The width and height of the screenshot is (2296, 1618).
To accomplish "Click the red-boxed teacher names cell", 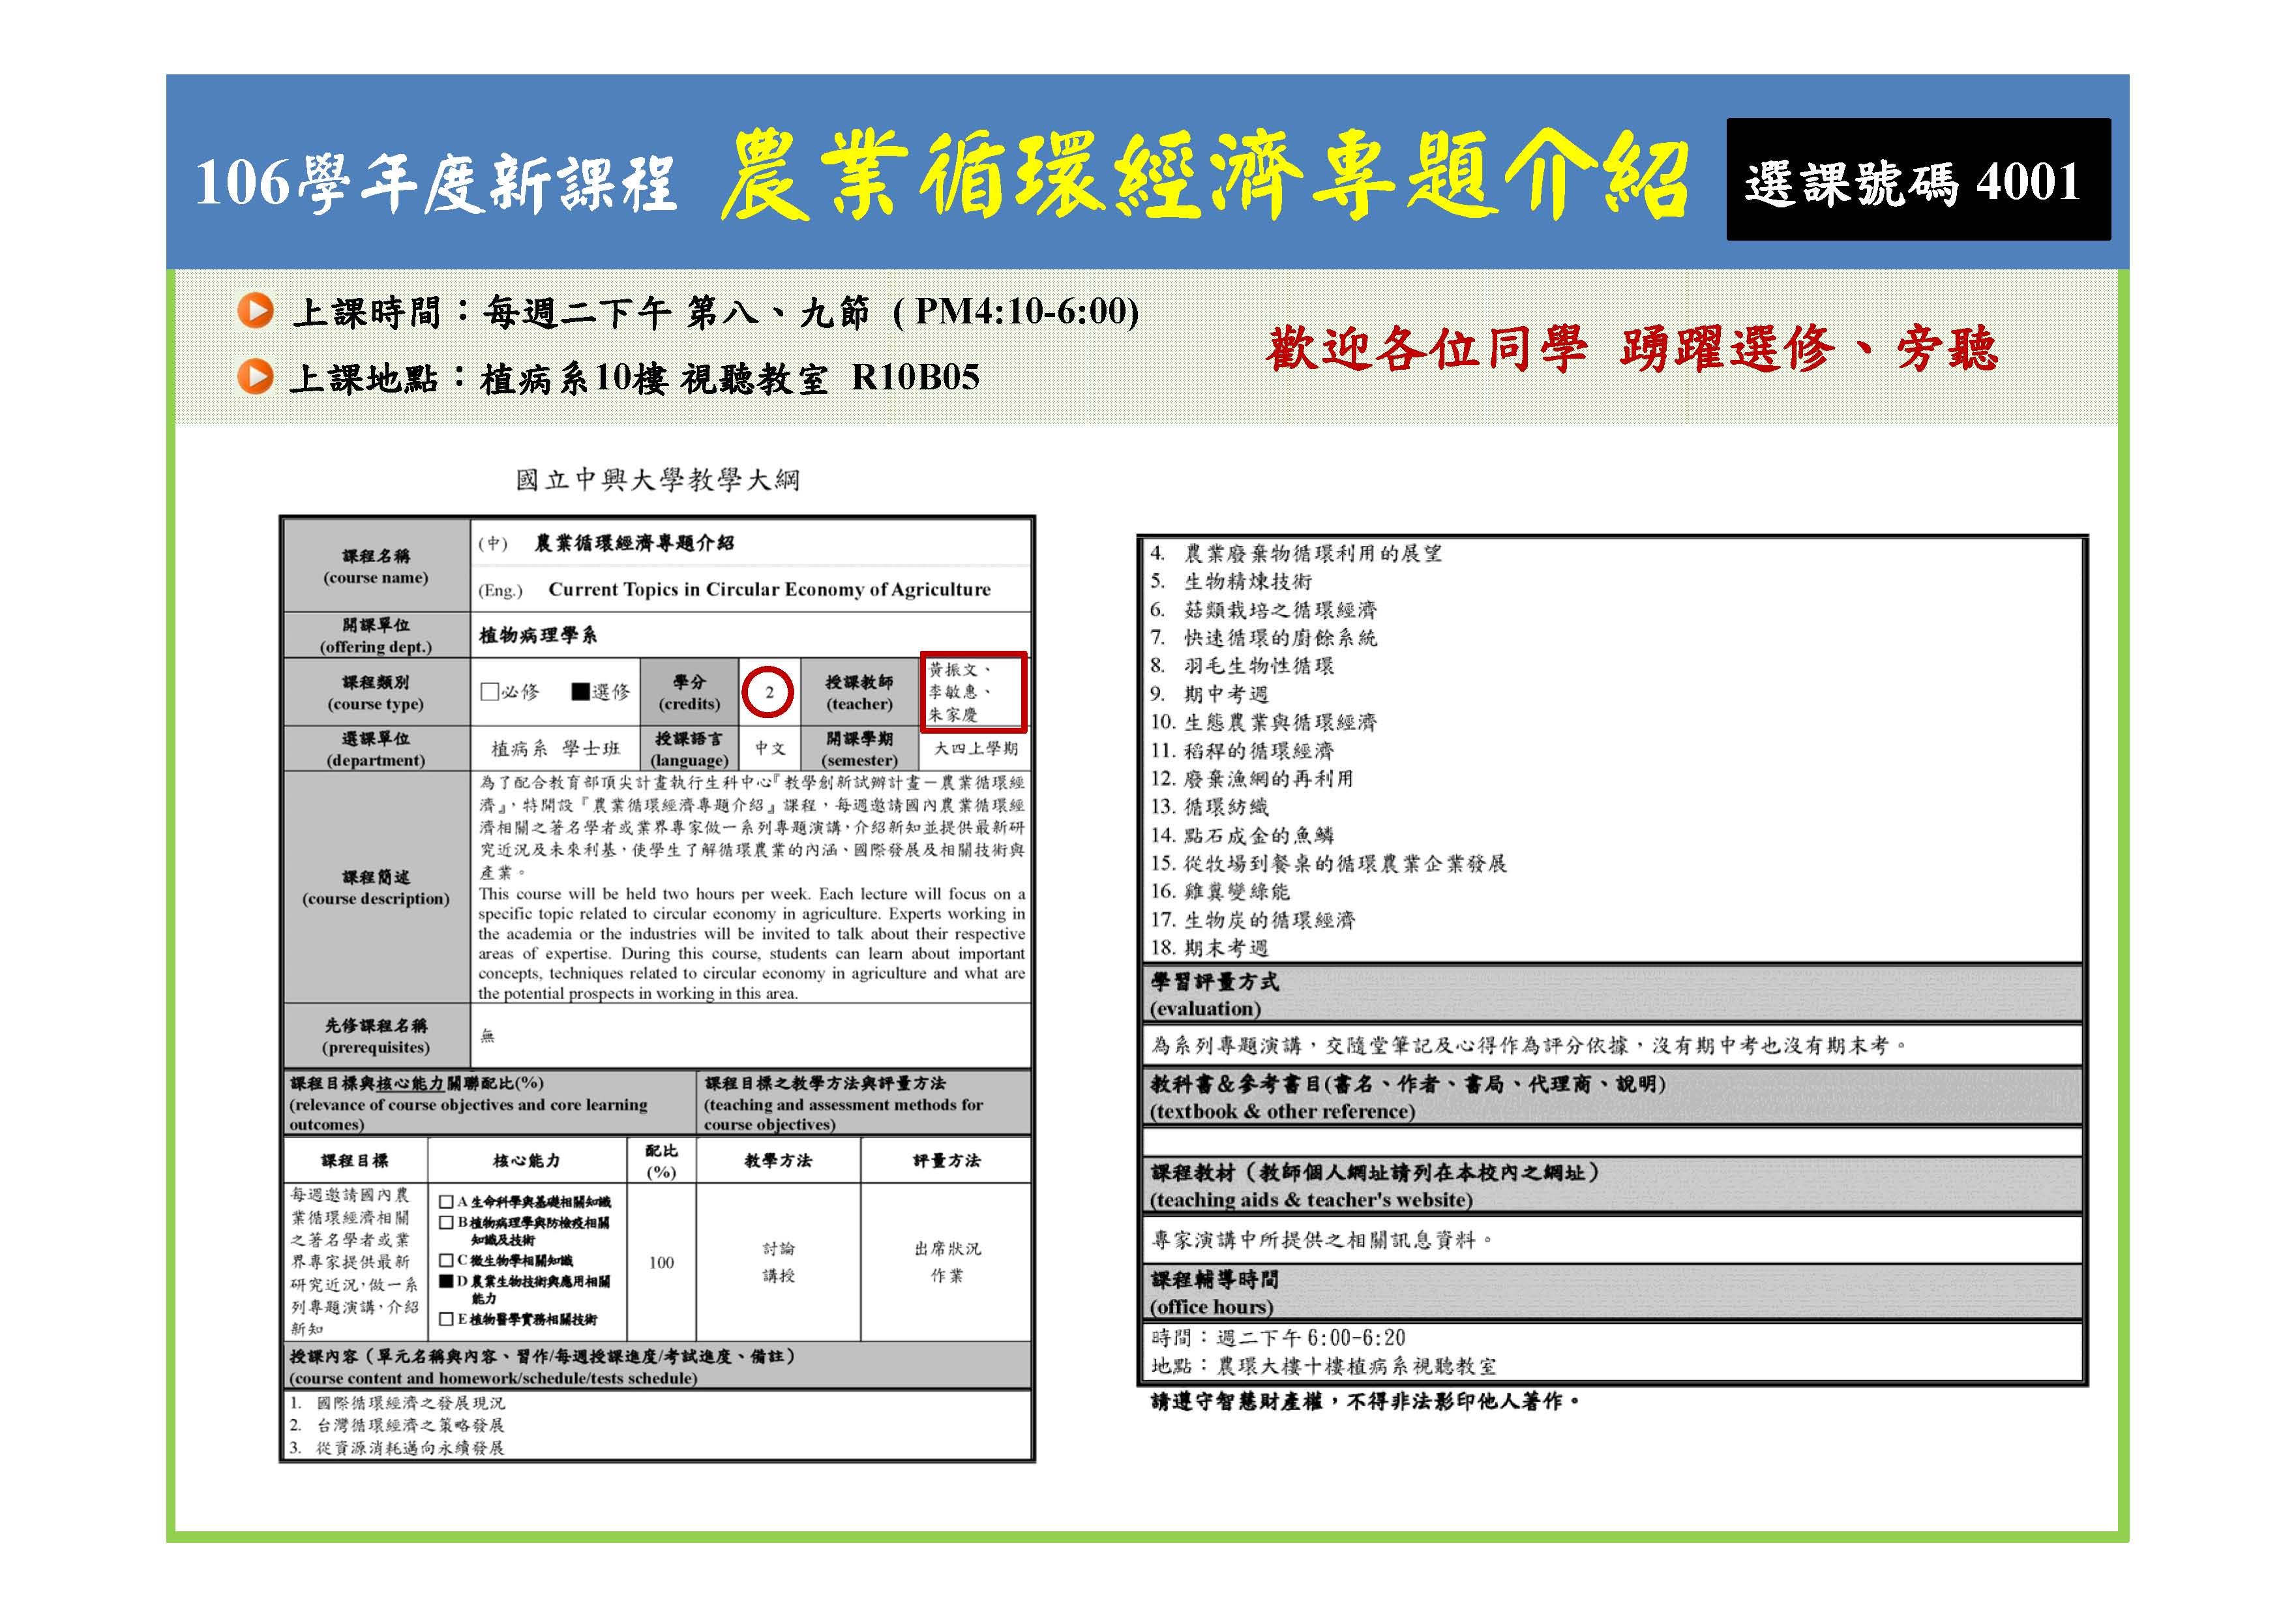I will pyautogui.click(x=972, y=691).
